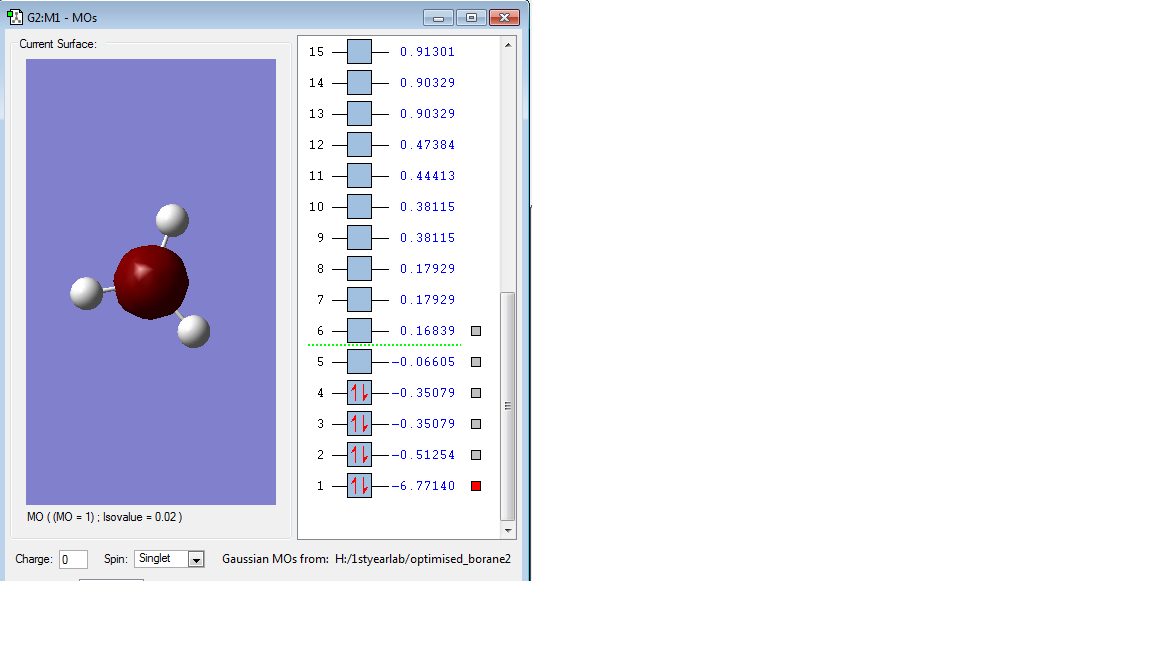Open the Spin dropdown arrow
The width and height of the screenshot is (1152, 648).
(x=196, y=559)
